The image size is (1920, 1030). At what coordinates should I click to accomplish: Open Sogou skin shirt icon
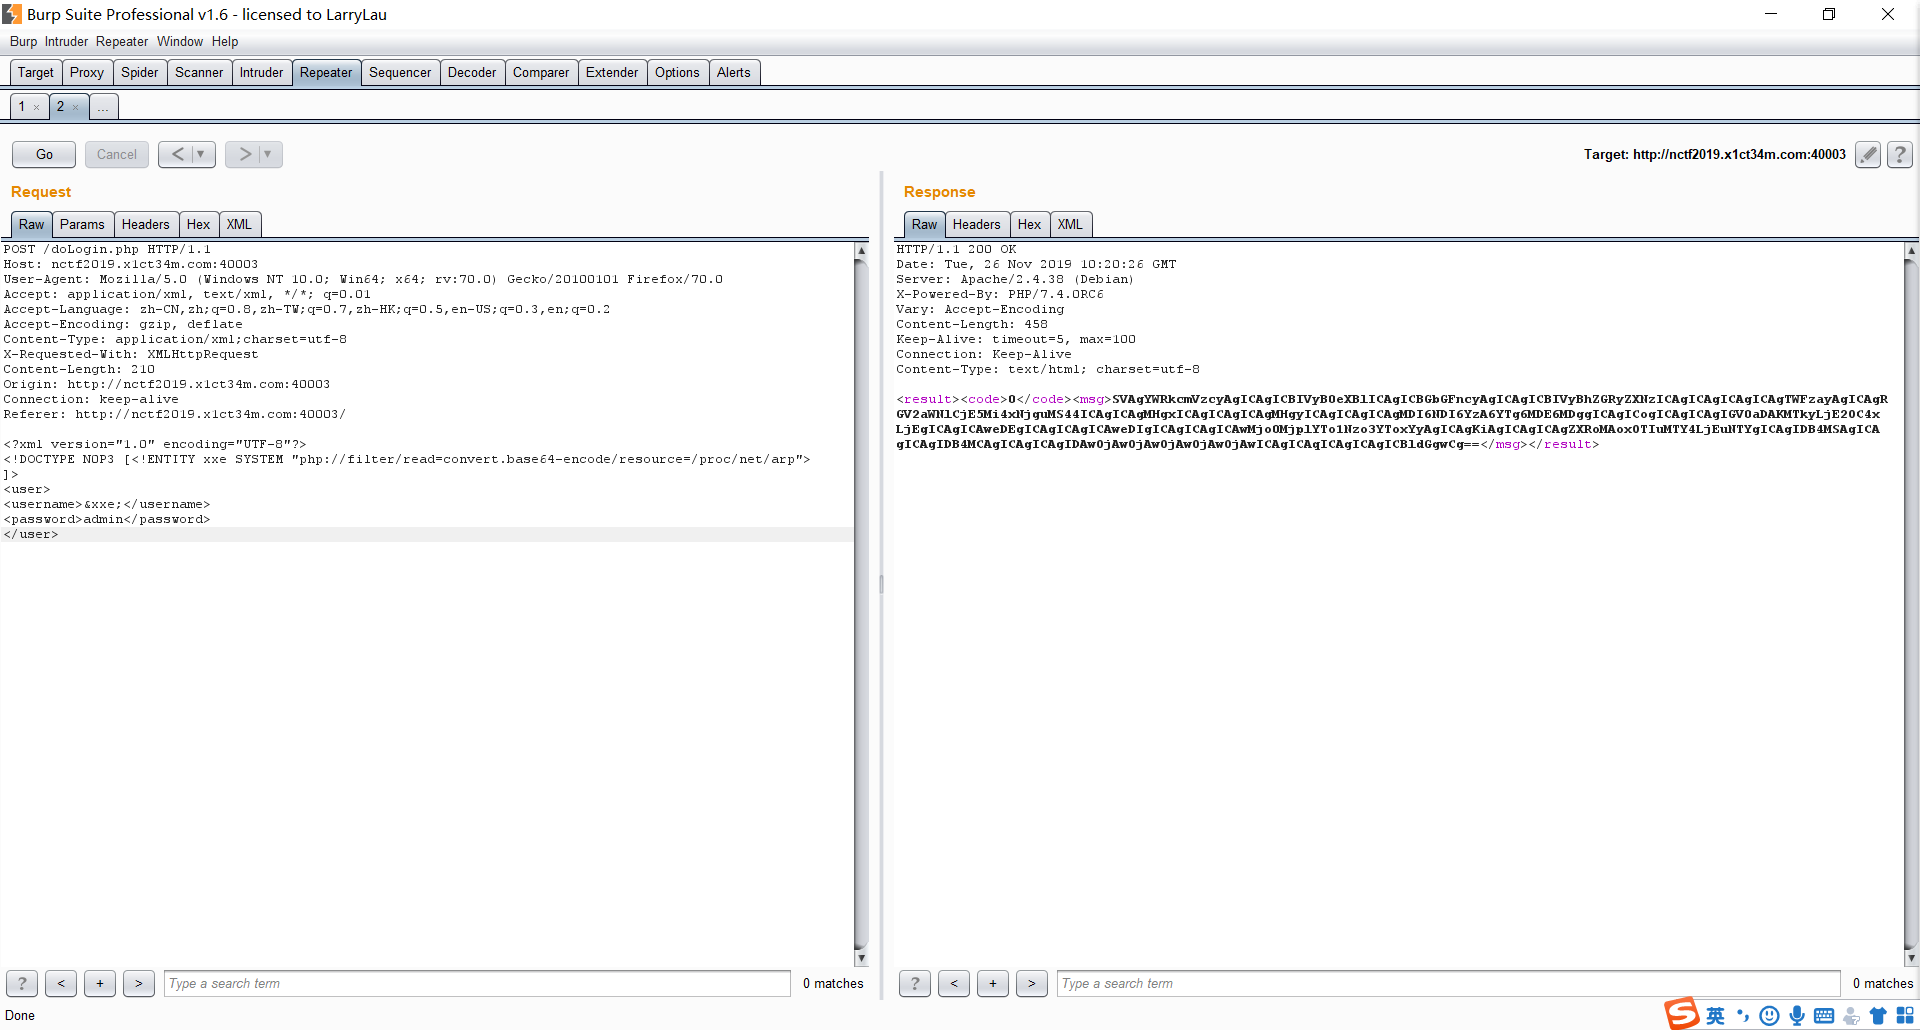tap(1878, 1016)
